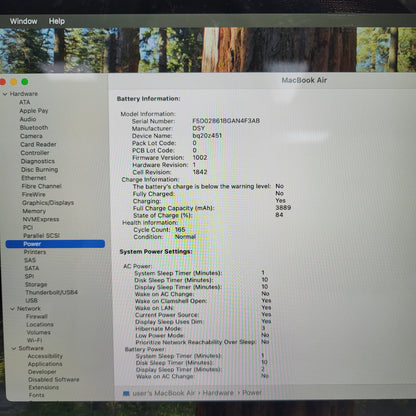Viewport: 416px width, 416px height.
Task: Open the Window menu
Action: point(23,21)
